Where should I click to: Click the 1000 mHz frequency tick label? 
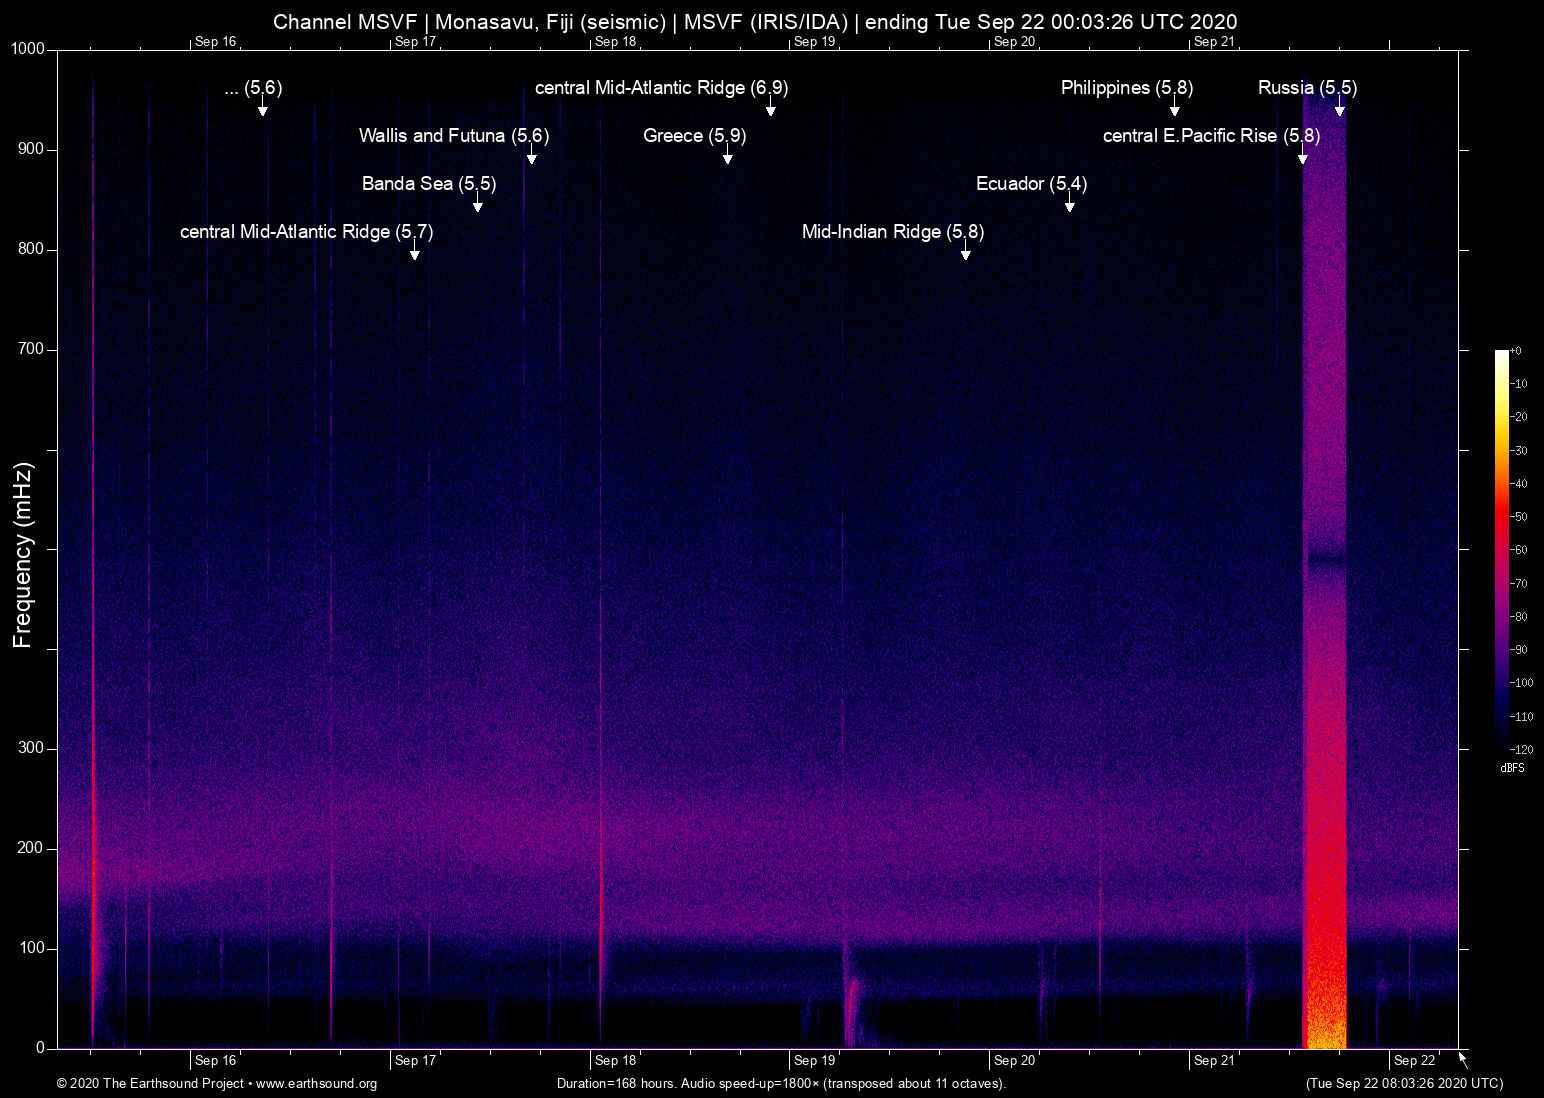pyautogui.click(x=27, y=49)
